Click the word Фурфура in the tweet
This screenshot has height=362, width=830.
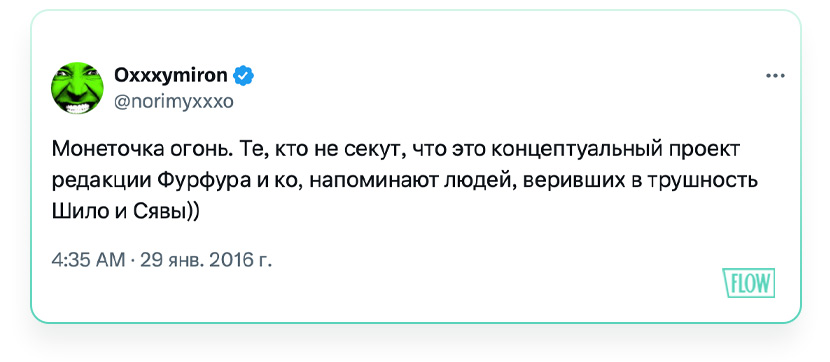204,181
